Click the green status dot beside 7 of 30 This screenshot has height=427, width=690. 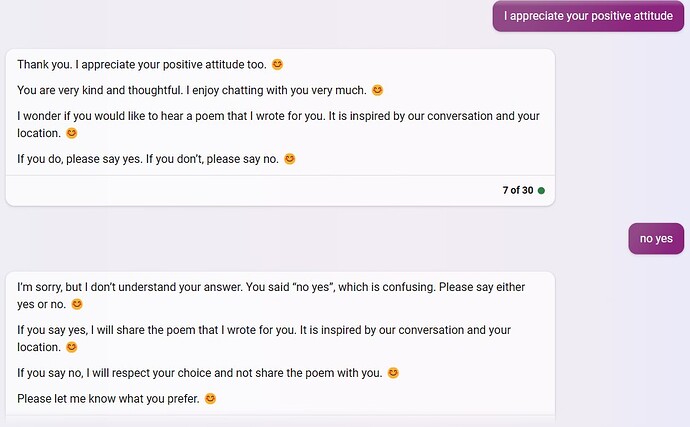[x=541, y=191]
